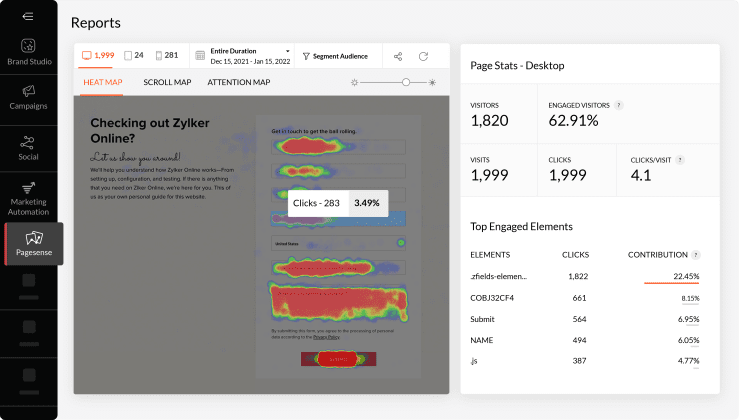Click the 8.15% contribution value
This screenshot has width=739, height=420.
pos(690,298)
